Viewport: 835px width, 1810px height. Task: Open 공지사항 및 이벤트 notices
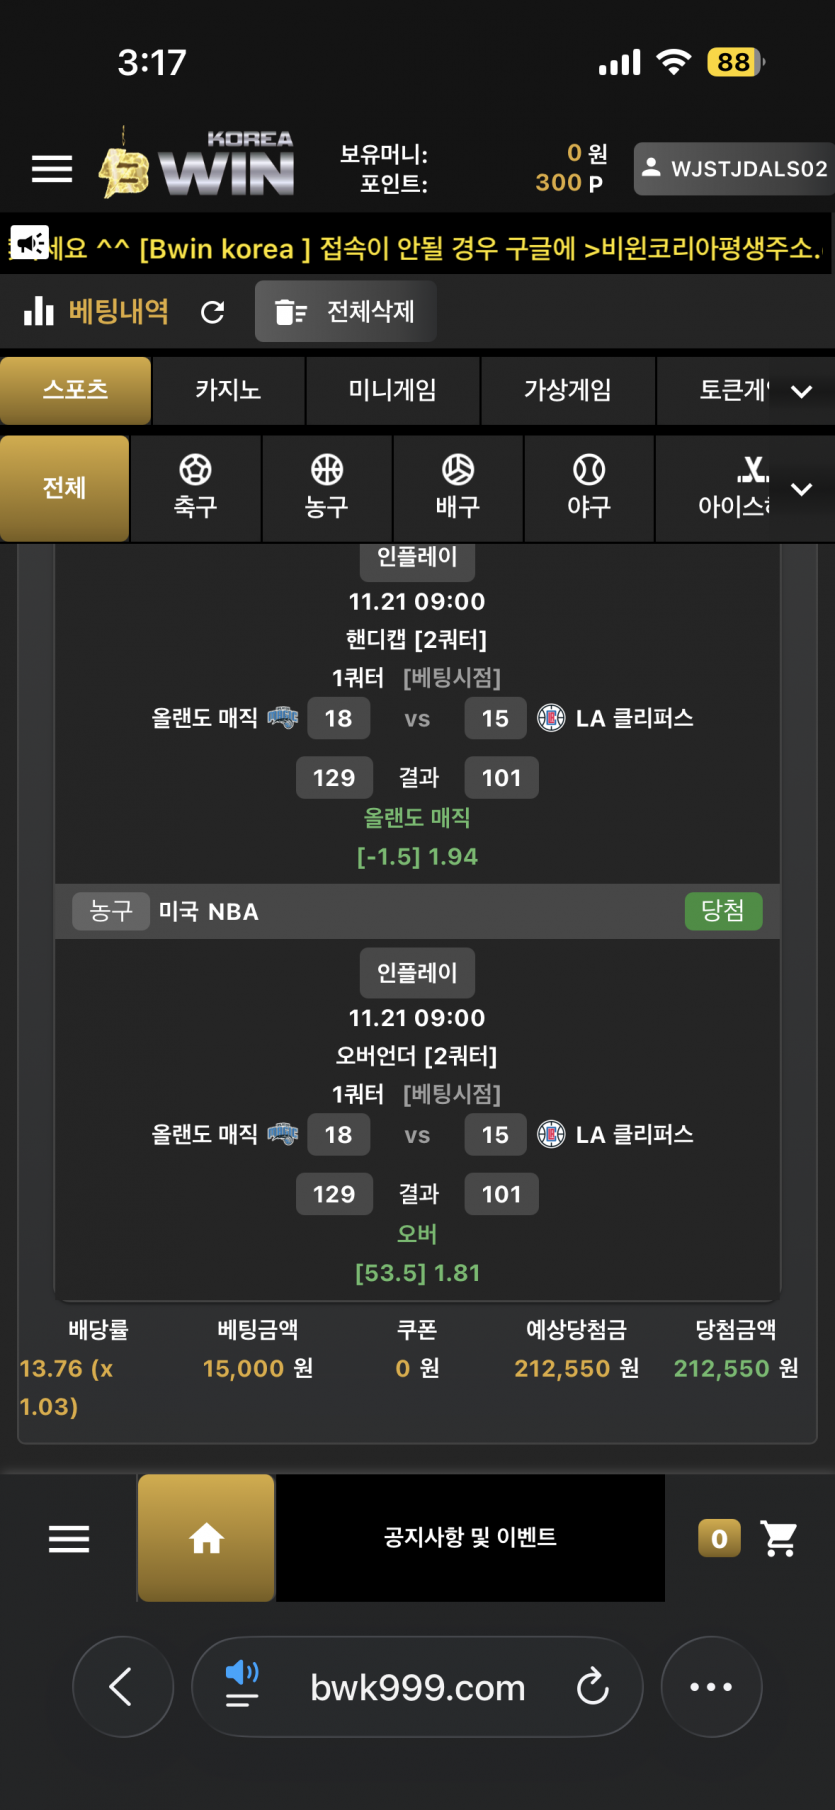point(470,1538)
